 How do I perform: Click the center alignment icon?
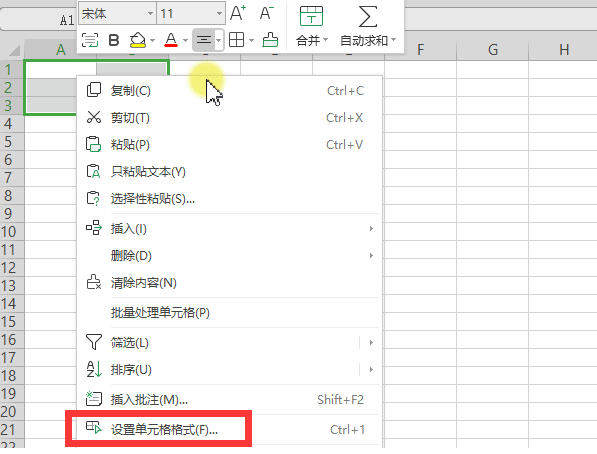204,40
